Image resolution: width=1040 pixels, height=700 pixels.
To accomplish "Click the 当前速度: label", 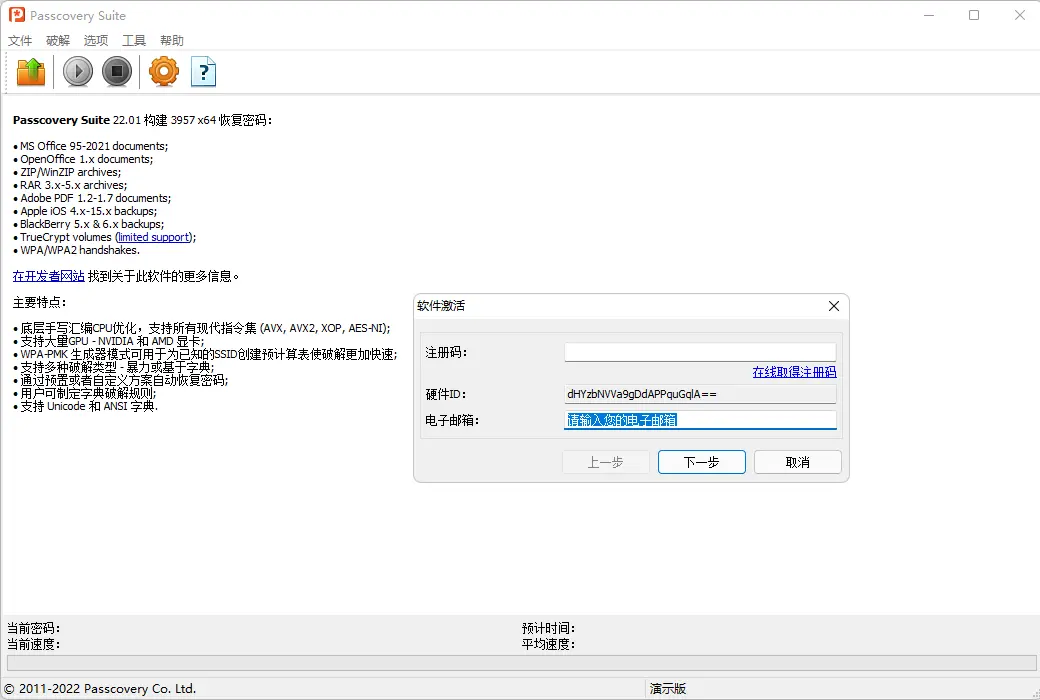I will (x=33, y=644).
